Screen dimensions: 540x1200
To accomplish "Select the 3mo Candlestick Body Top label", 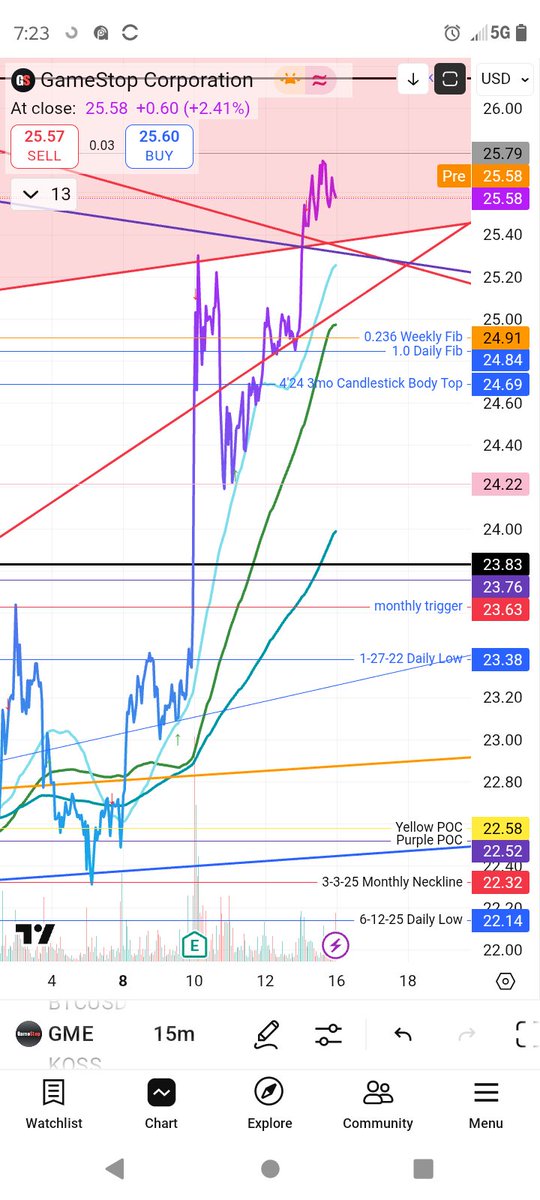I will point(372,383).
